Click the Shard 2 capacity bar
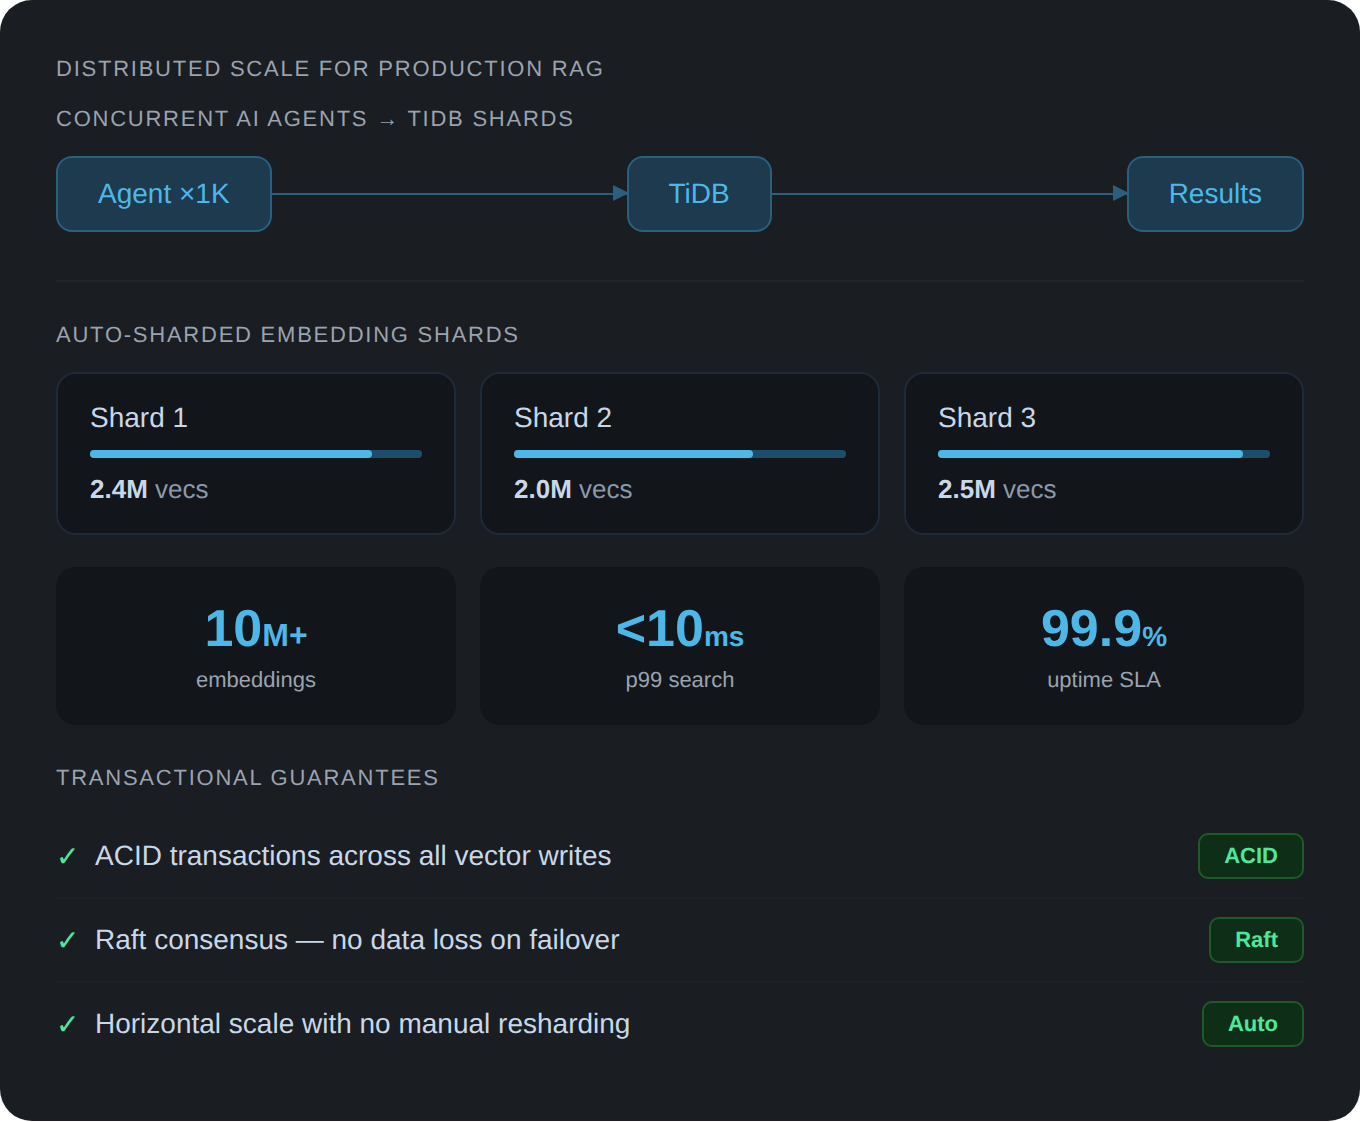The width and height of the screenshot is (1360, 1122). pos(680,454)
